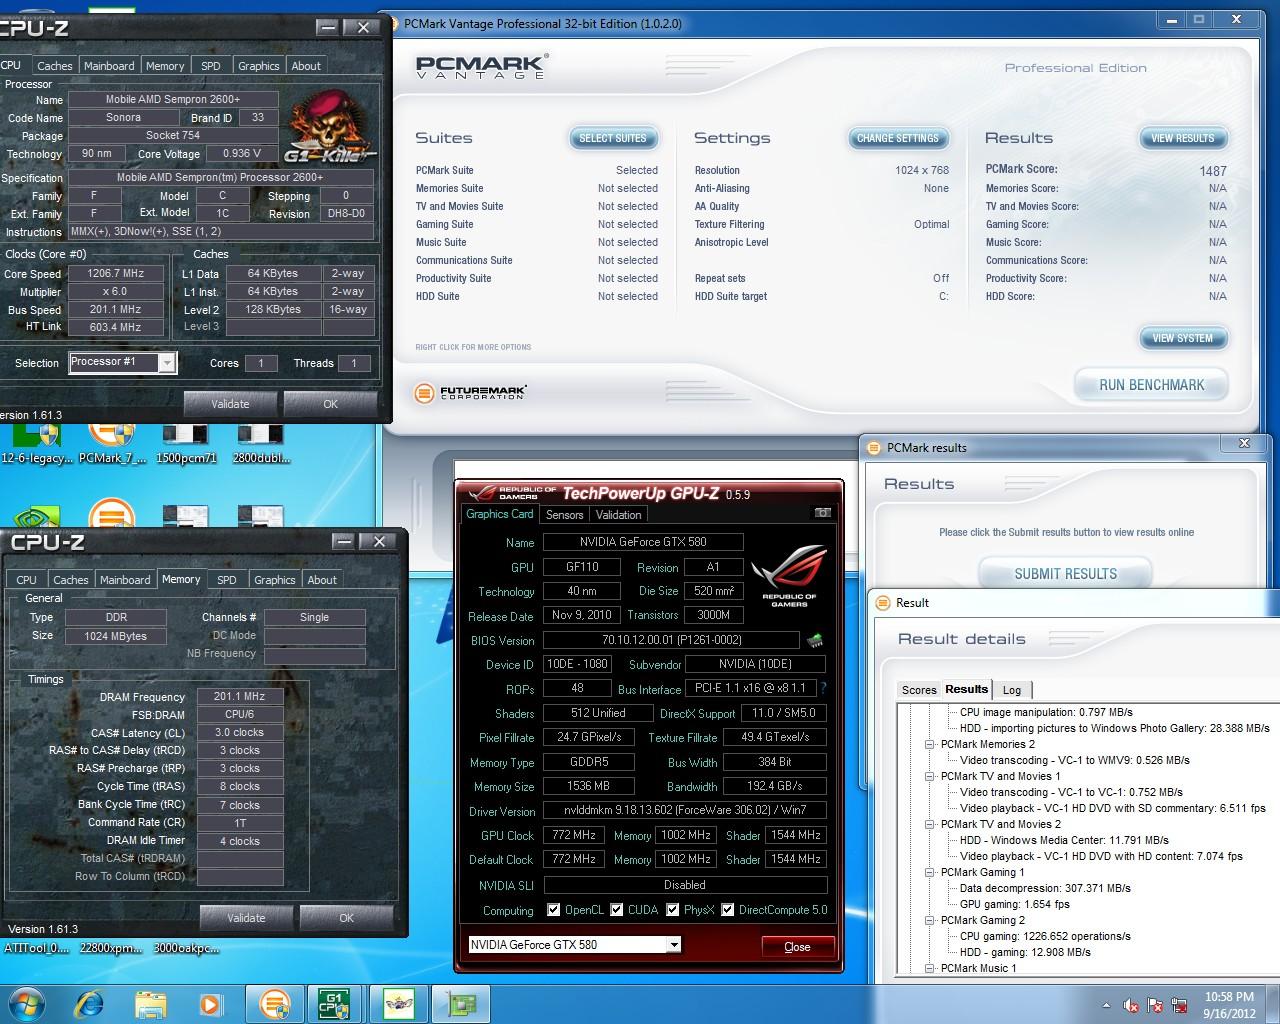
Task: Click the muted volume tray icon
Action: 1132,1005
